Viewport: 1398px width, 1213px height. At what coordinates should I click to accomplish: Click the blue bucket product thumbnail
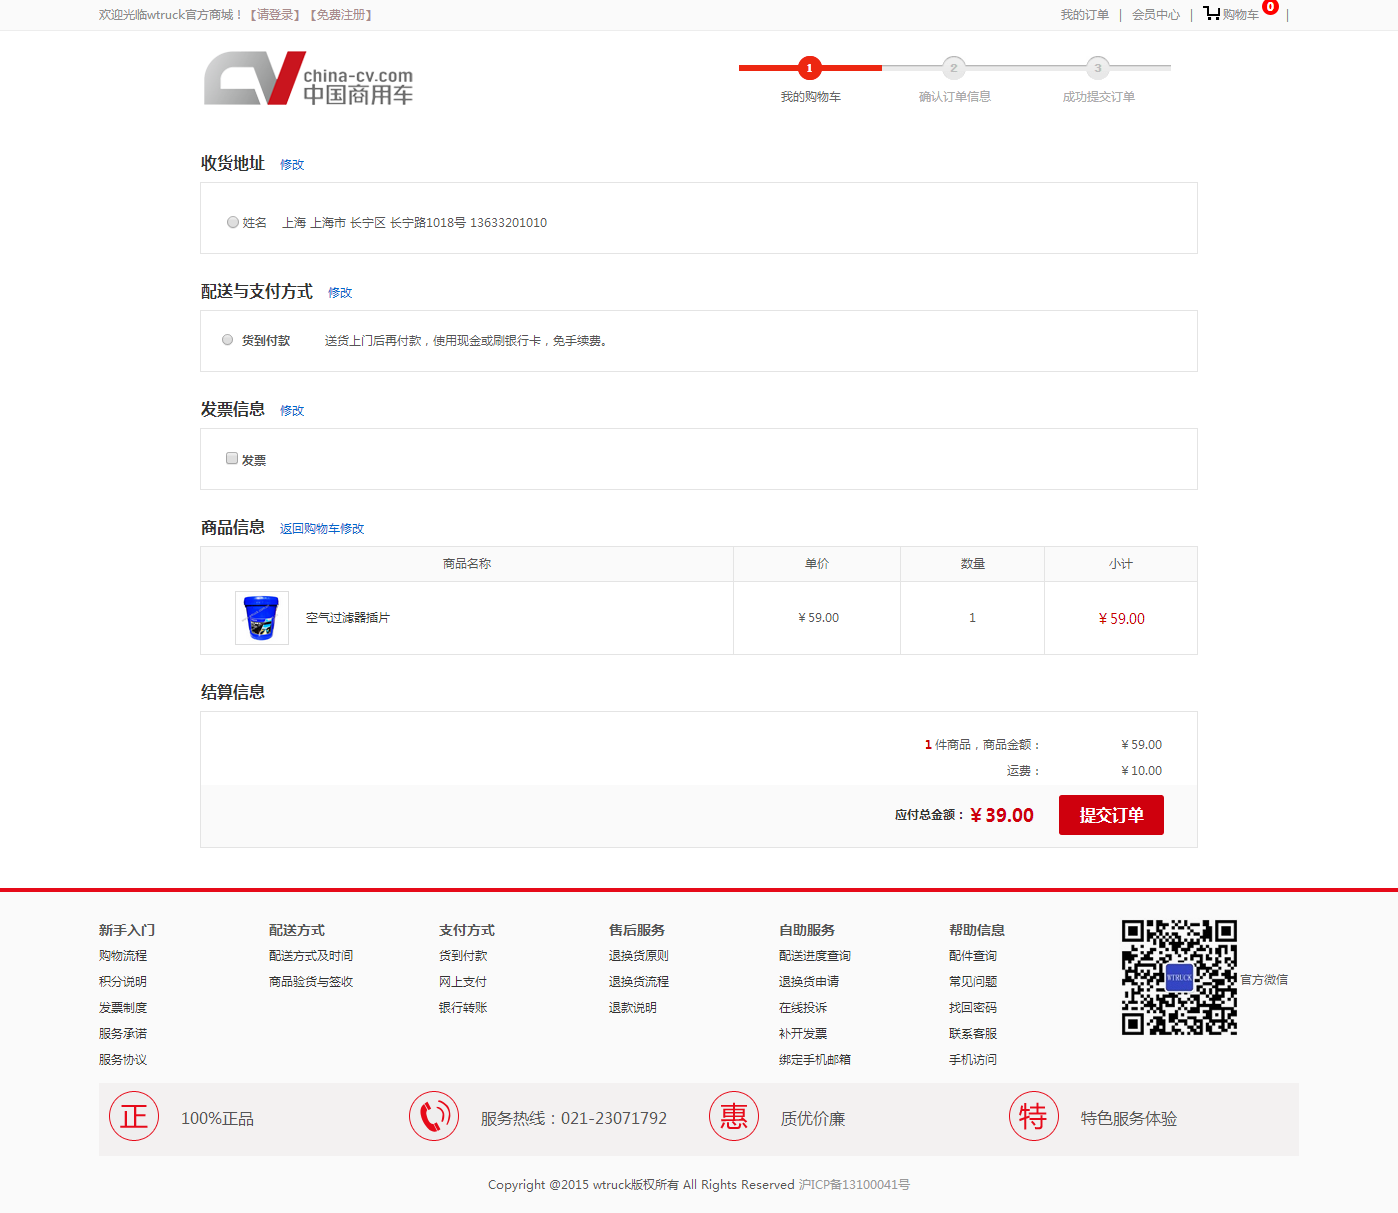pyautogui.click(x=261, y=618)
